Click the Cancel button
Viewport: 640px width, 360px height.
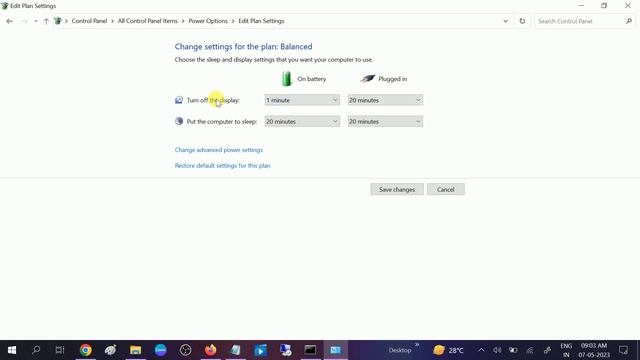pyautogui.click(x=446, y=189)
